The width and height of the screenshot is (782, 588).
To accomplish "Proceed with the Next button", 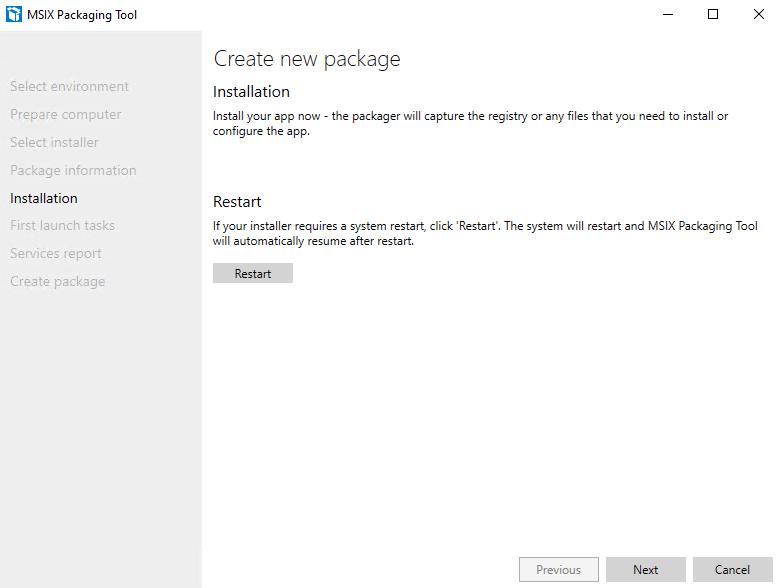I will [646, 570].
